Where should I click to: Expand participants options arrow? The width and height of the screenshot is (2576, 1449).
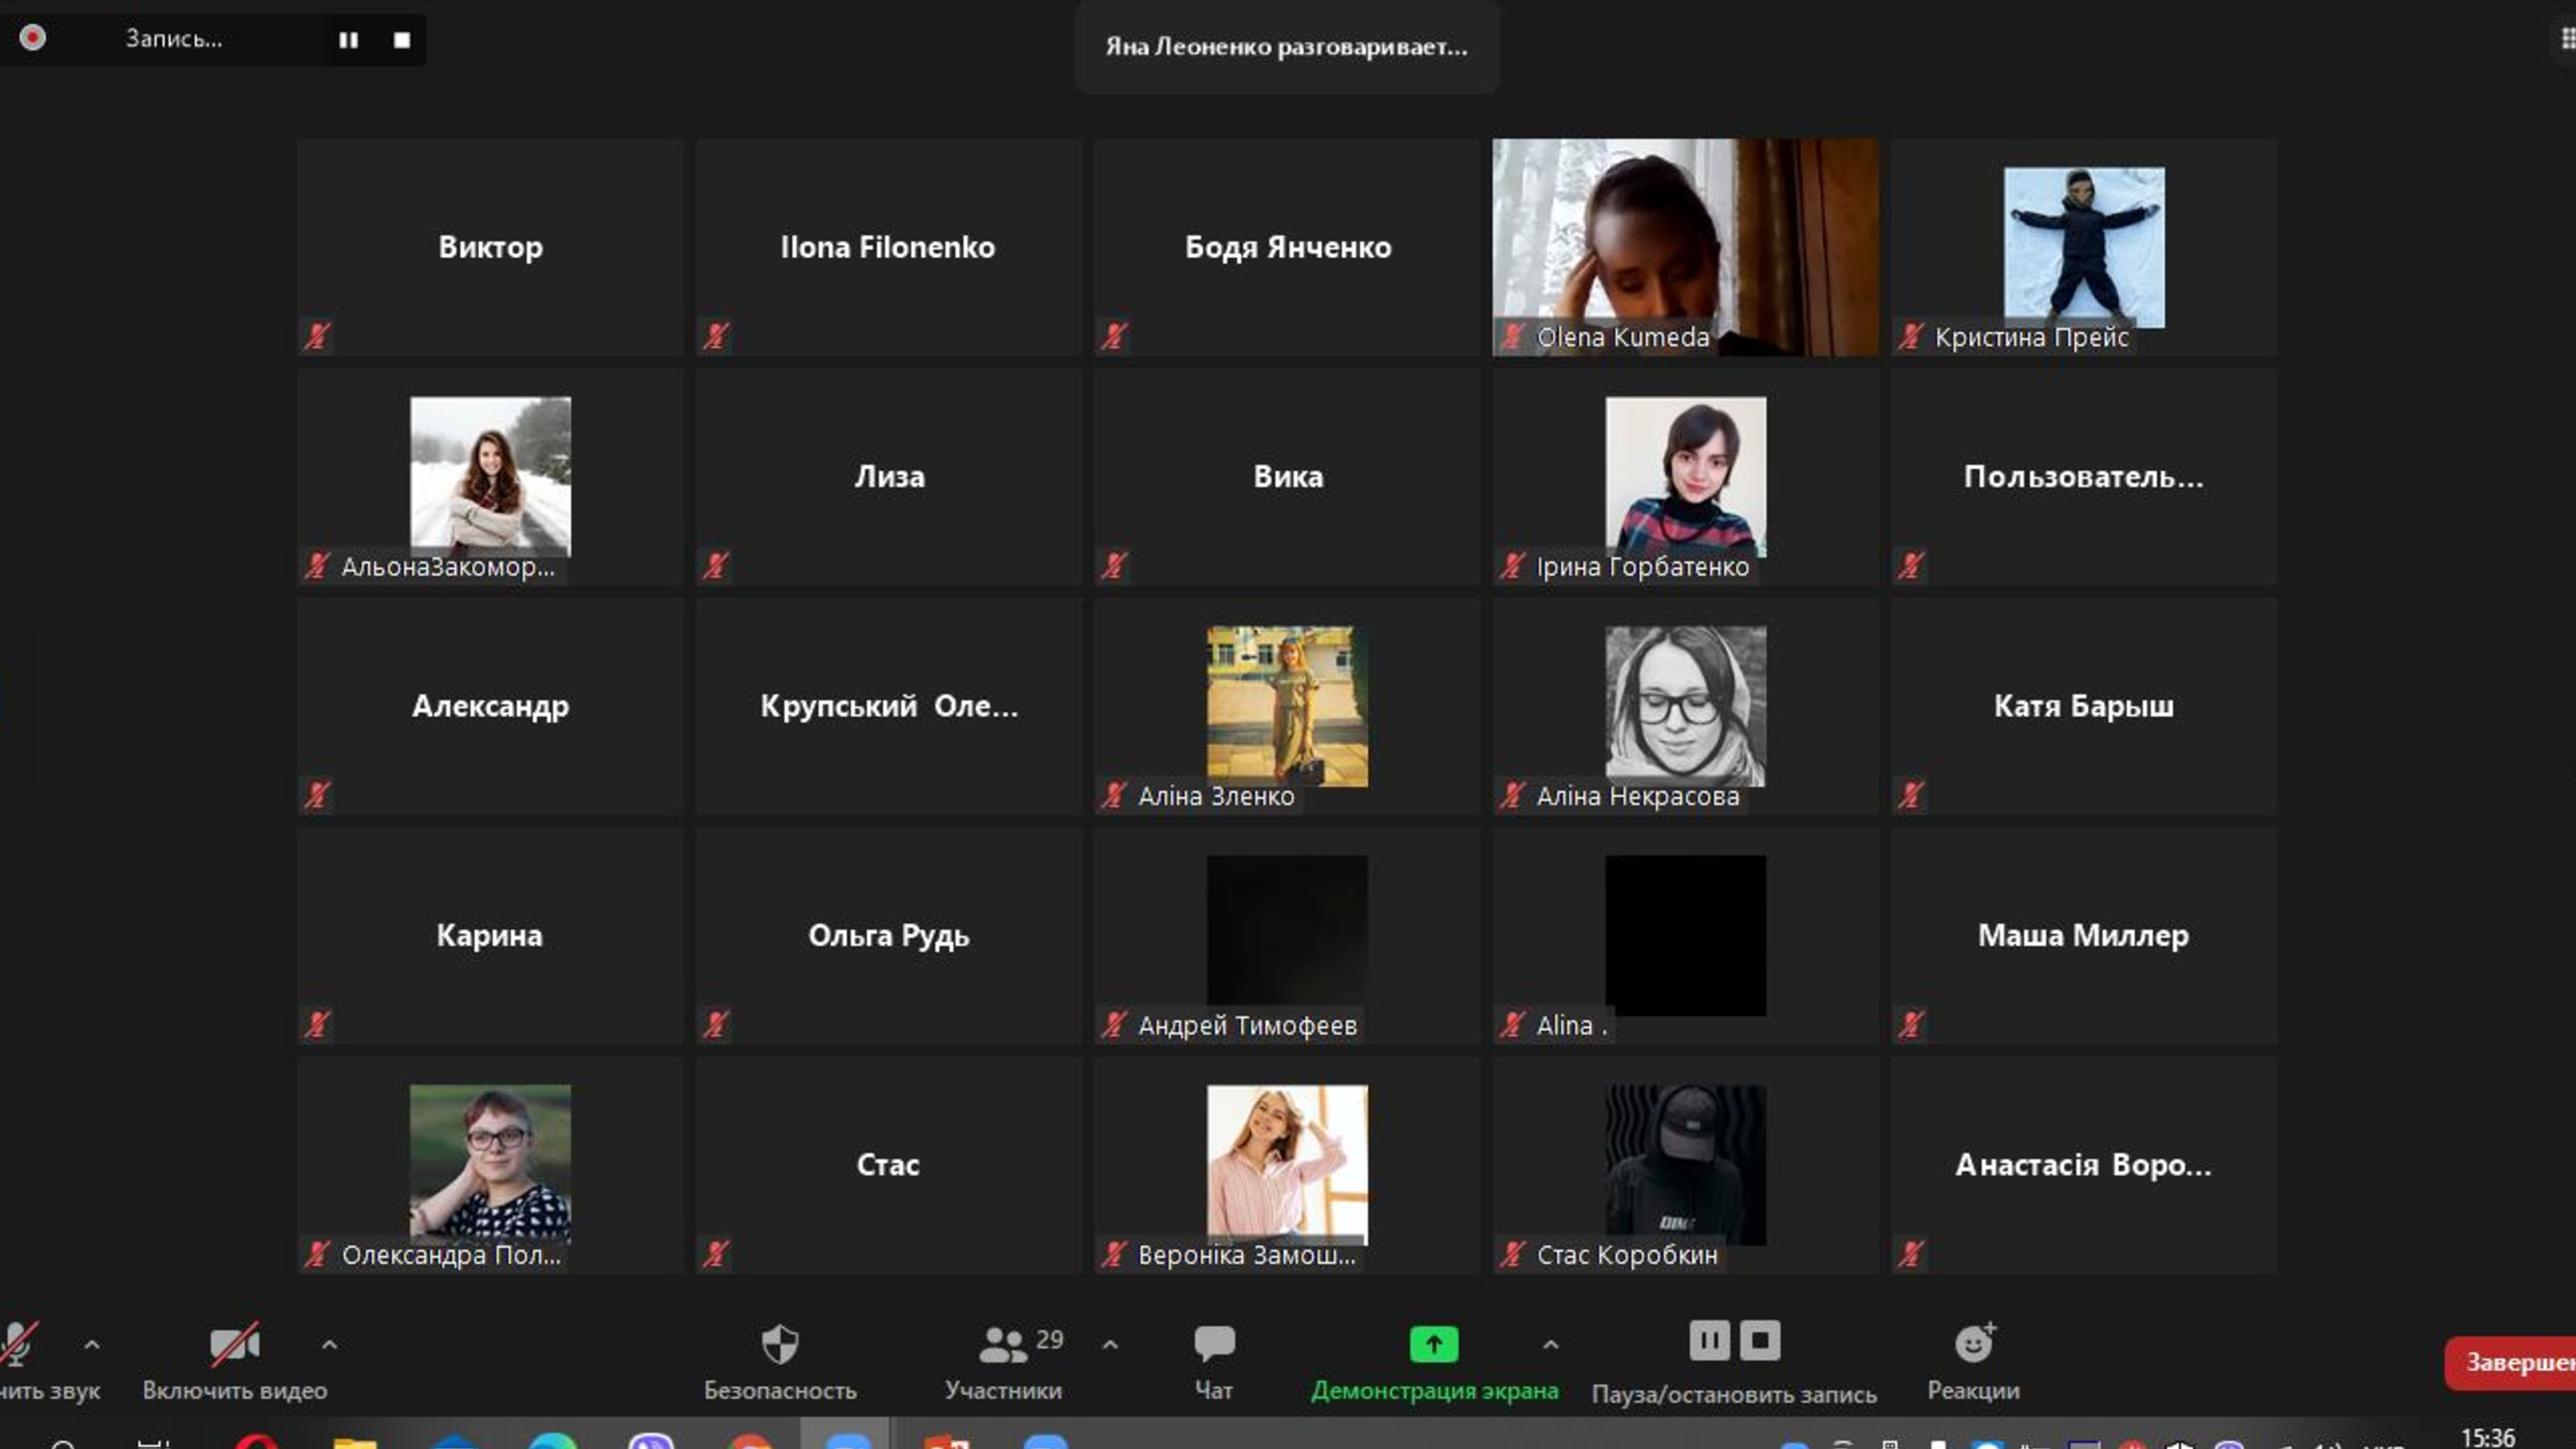pos(1110,1345)
